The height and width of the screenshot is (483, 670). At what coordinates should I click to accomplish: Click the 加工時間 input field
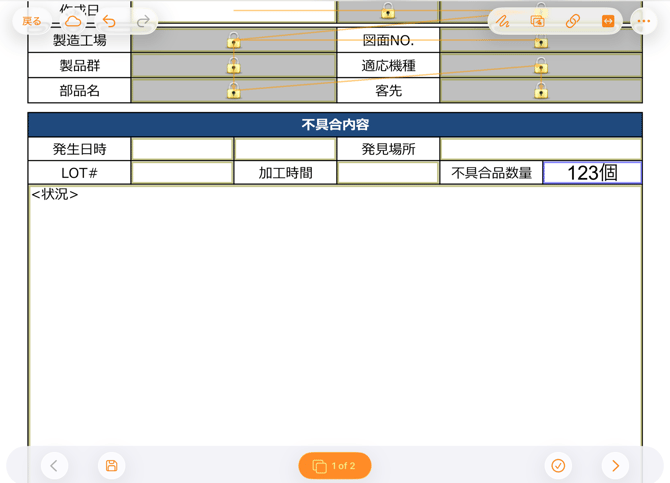click(x=387, y=173)
